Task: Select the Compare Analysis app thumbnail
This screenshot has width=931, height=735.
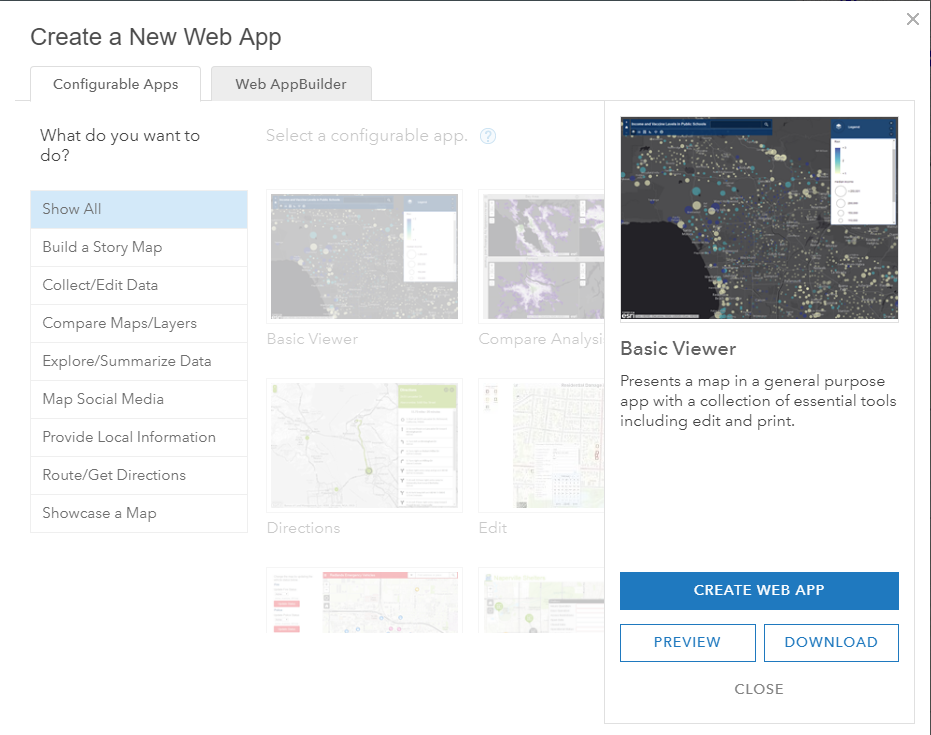Action: pos(542,256)
